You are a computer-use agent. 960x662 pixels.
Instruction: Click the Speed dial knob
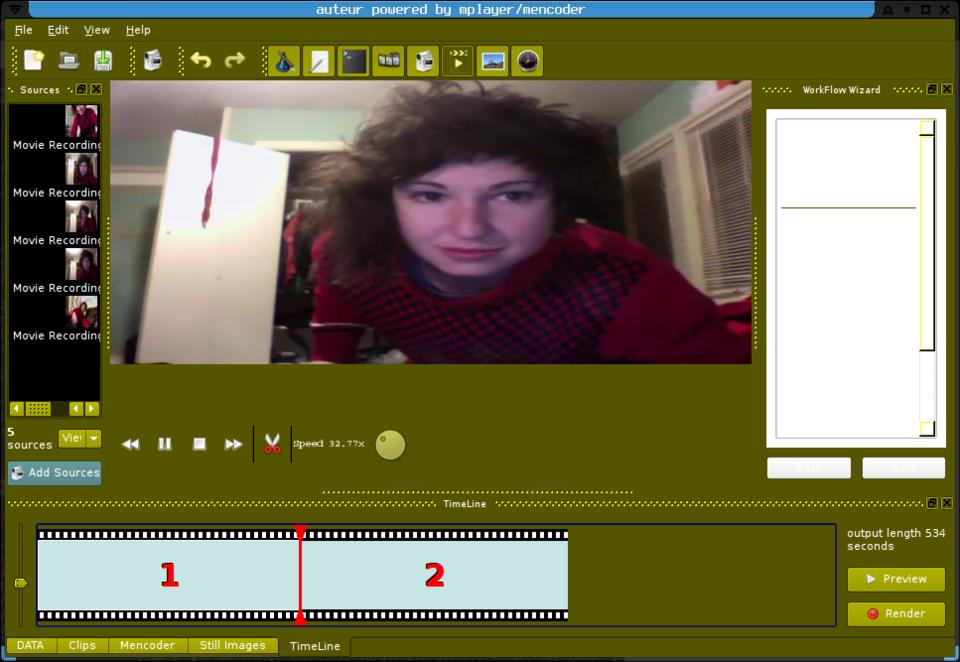pos(390,445)
